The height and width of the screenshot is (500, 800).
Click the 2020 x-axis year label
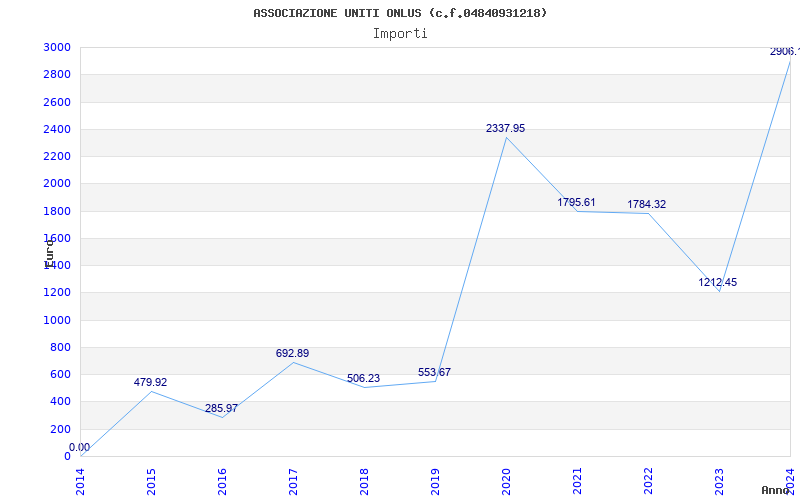506,482
